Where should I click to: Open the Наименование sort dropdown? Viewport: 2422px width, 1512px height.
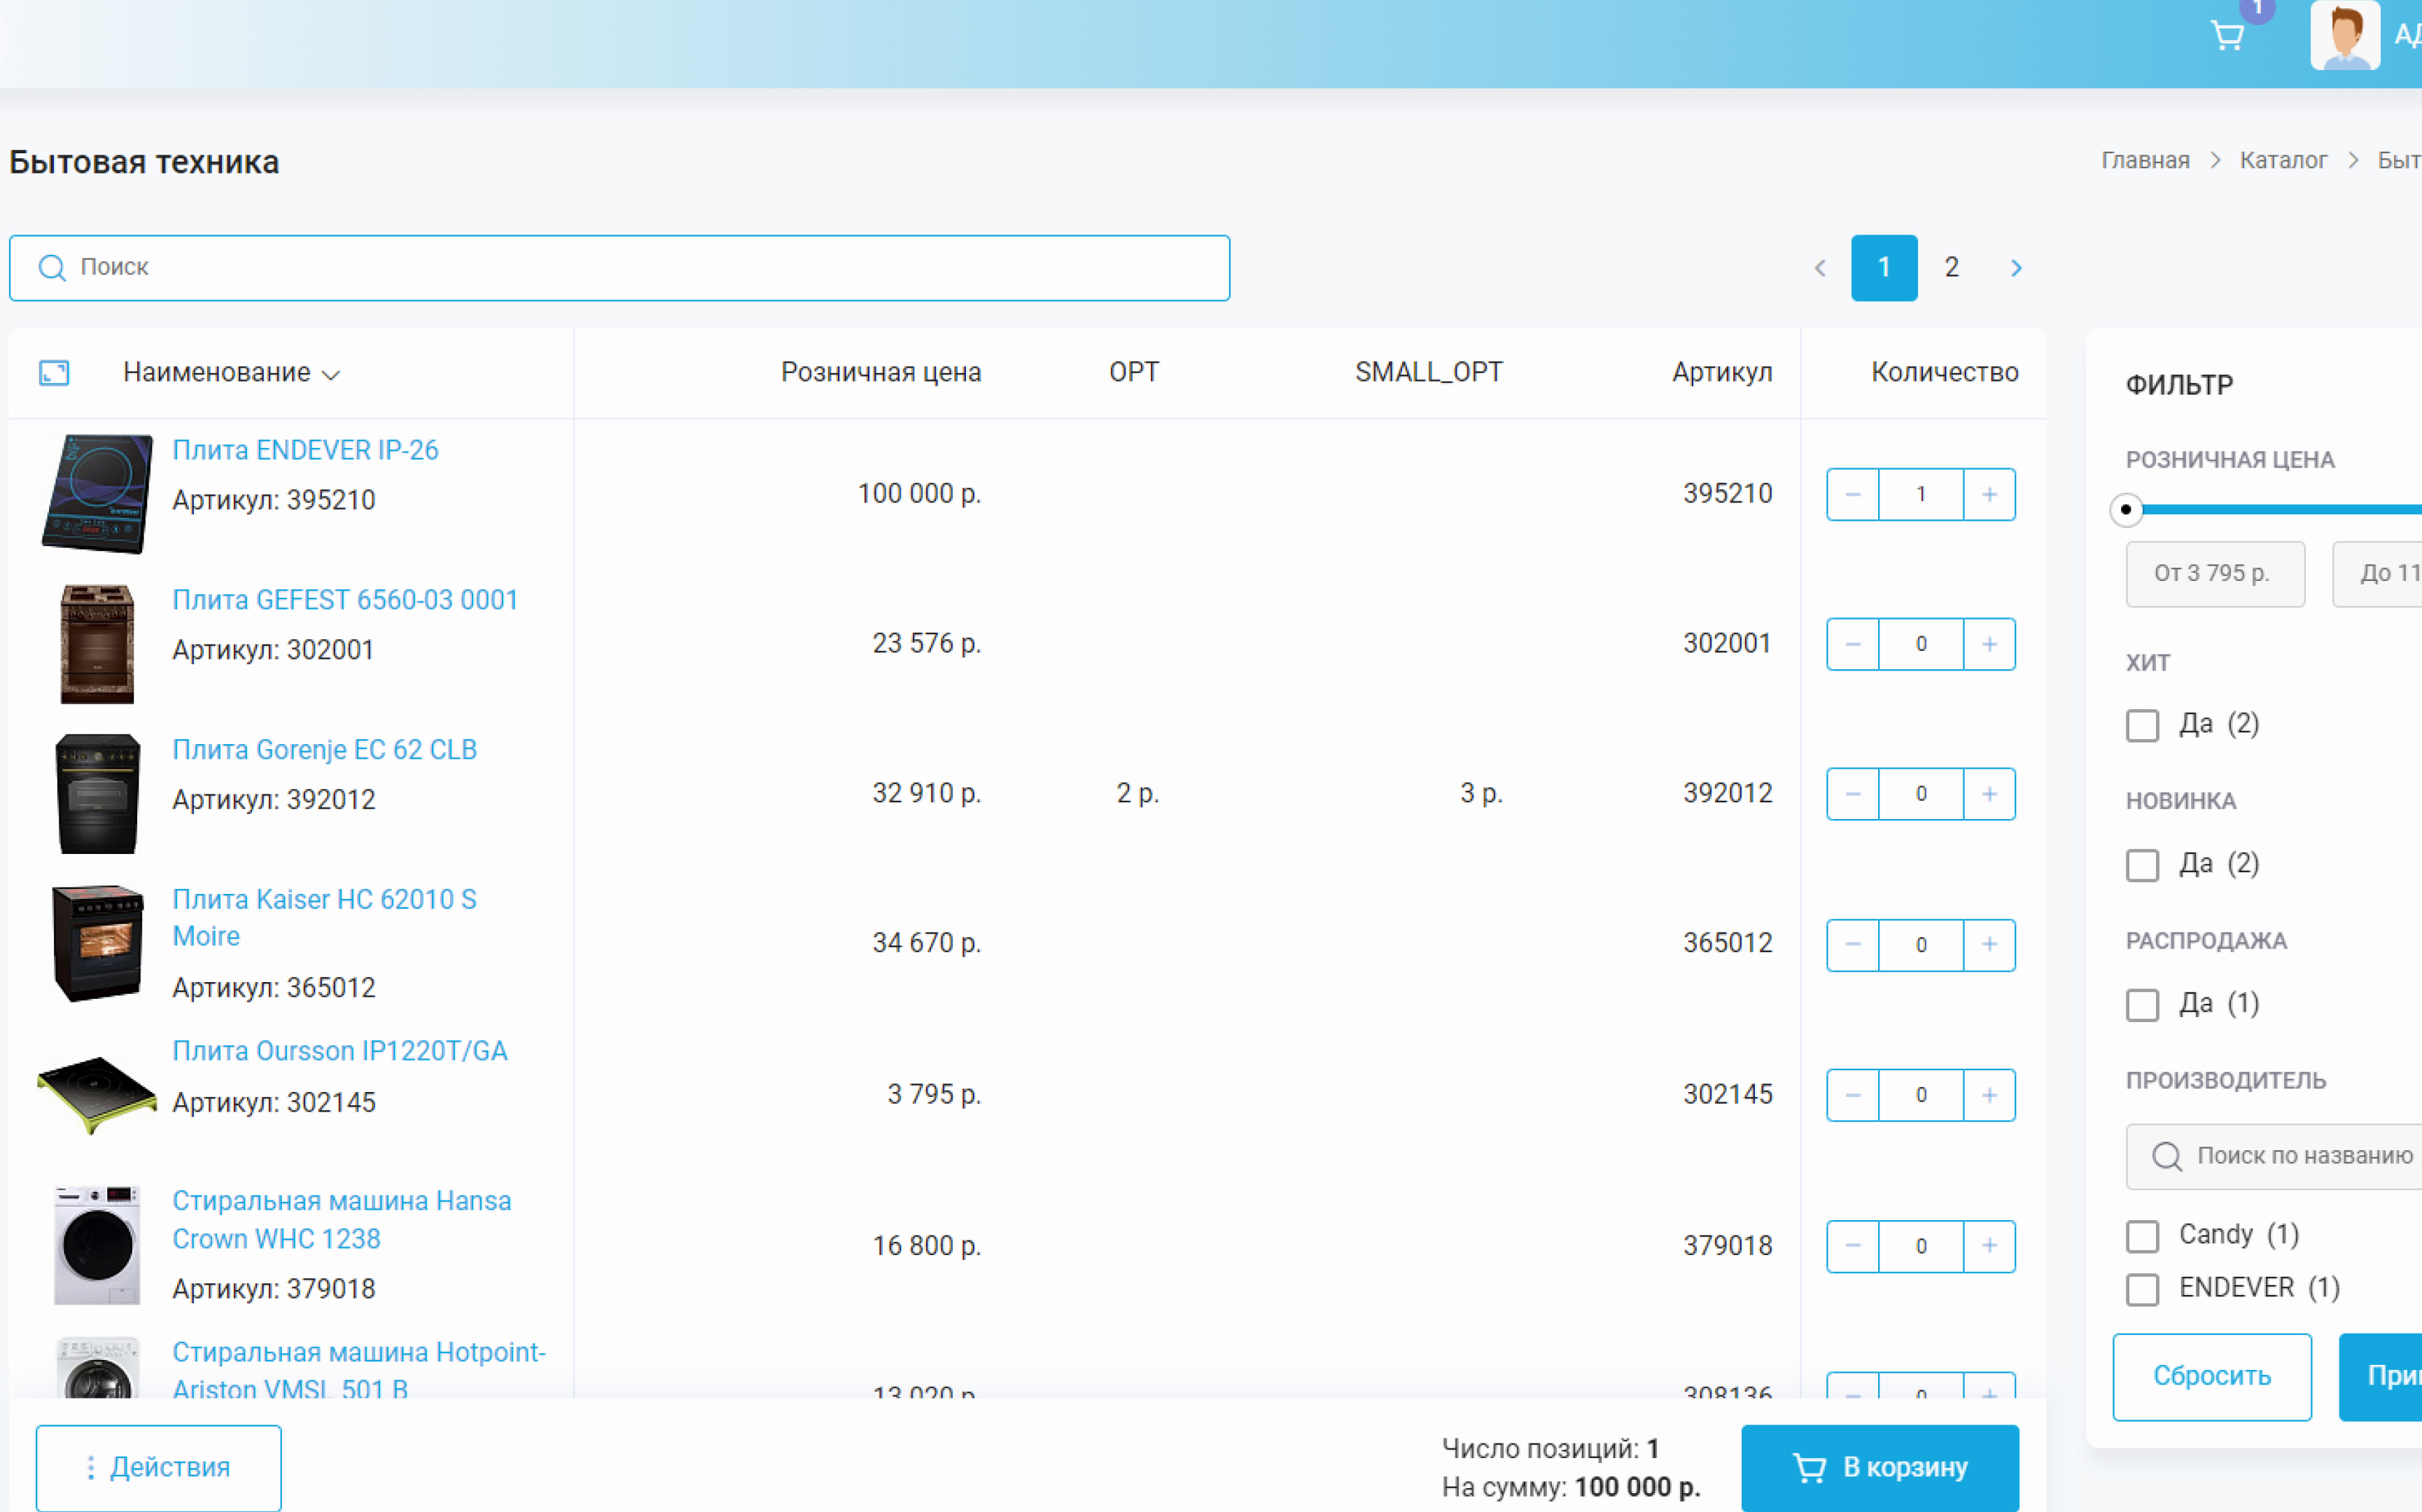pos(231,373)
